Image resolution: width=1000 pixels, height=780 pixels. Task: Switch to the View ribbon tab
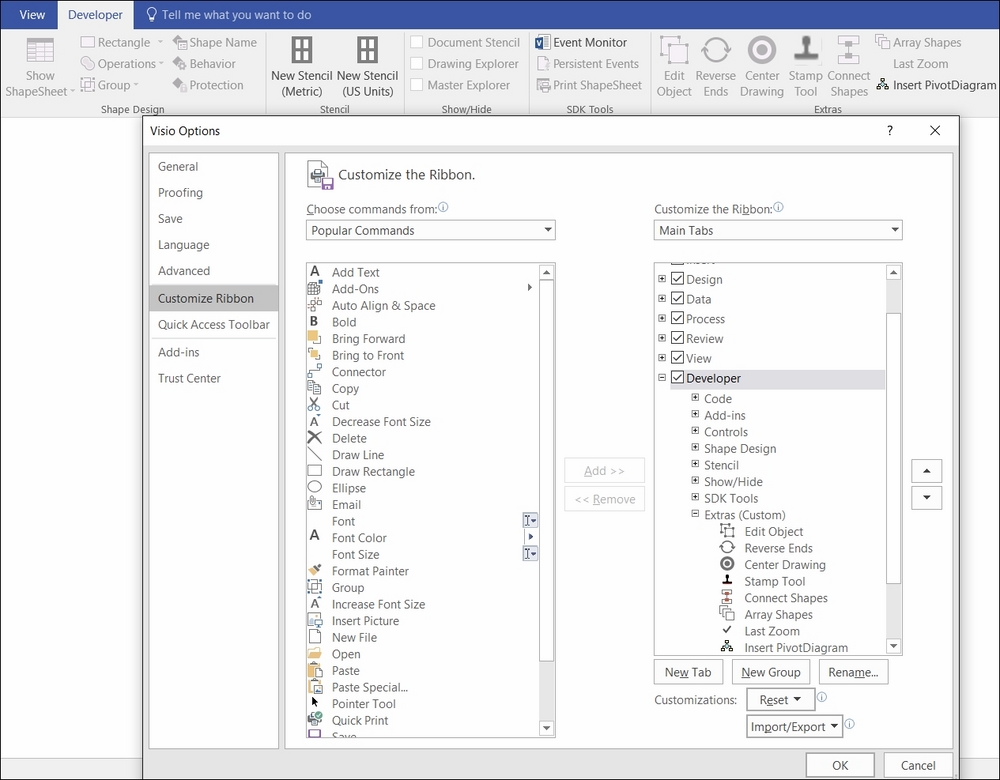pyautogui.click(x=32, y=15)
